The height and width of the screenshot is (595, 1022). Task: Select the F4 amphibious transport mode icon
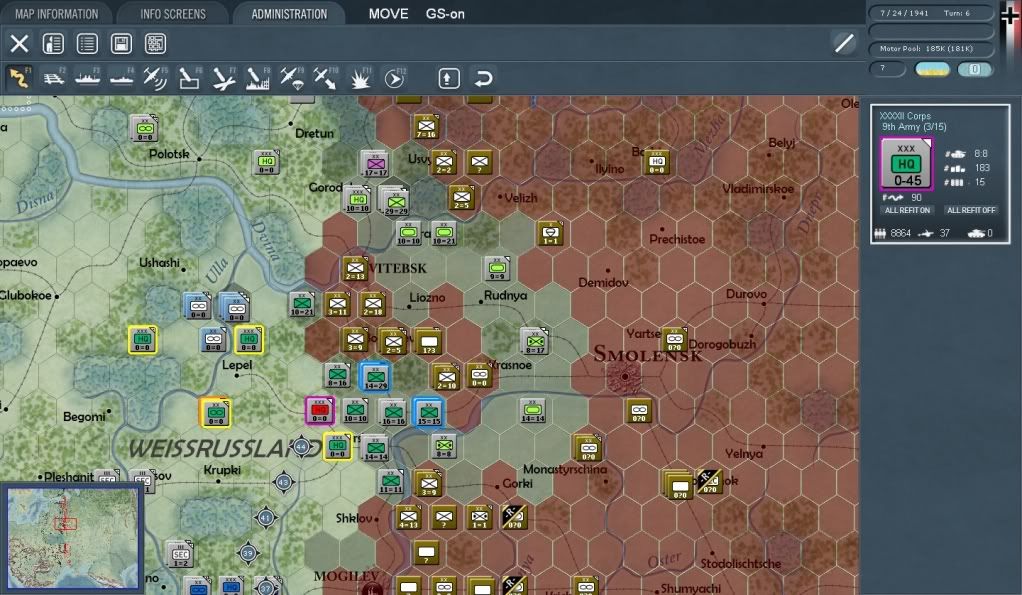pos(121,78)
